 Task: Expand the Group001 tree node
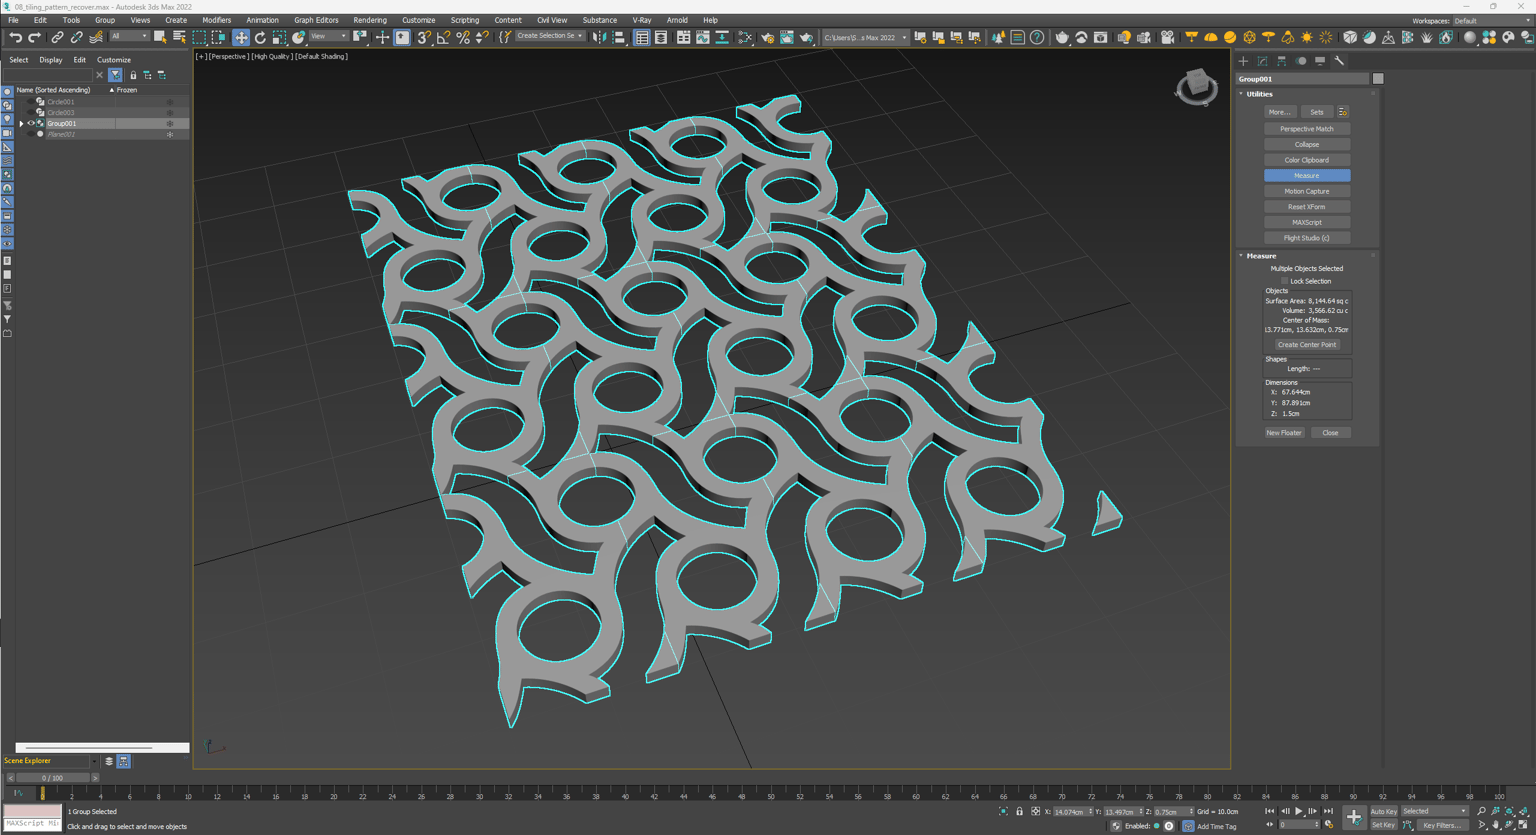pos(21,123)
